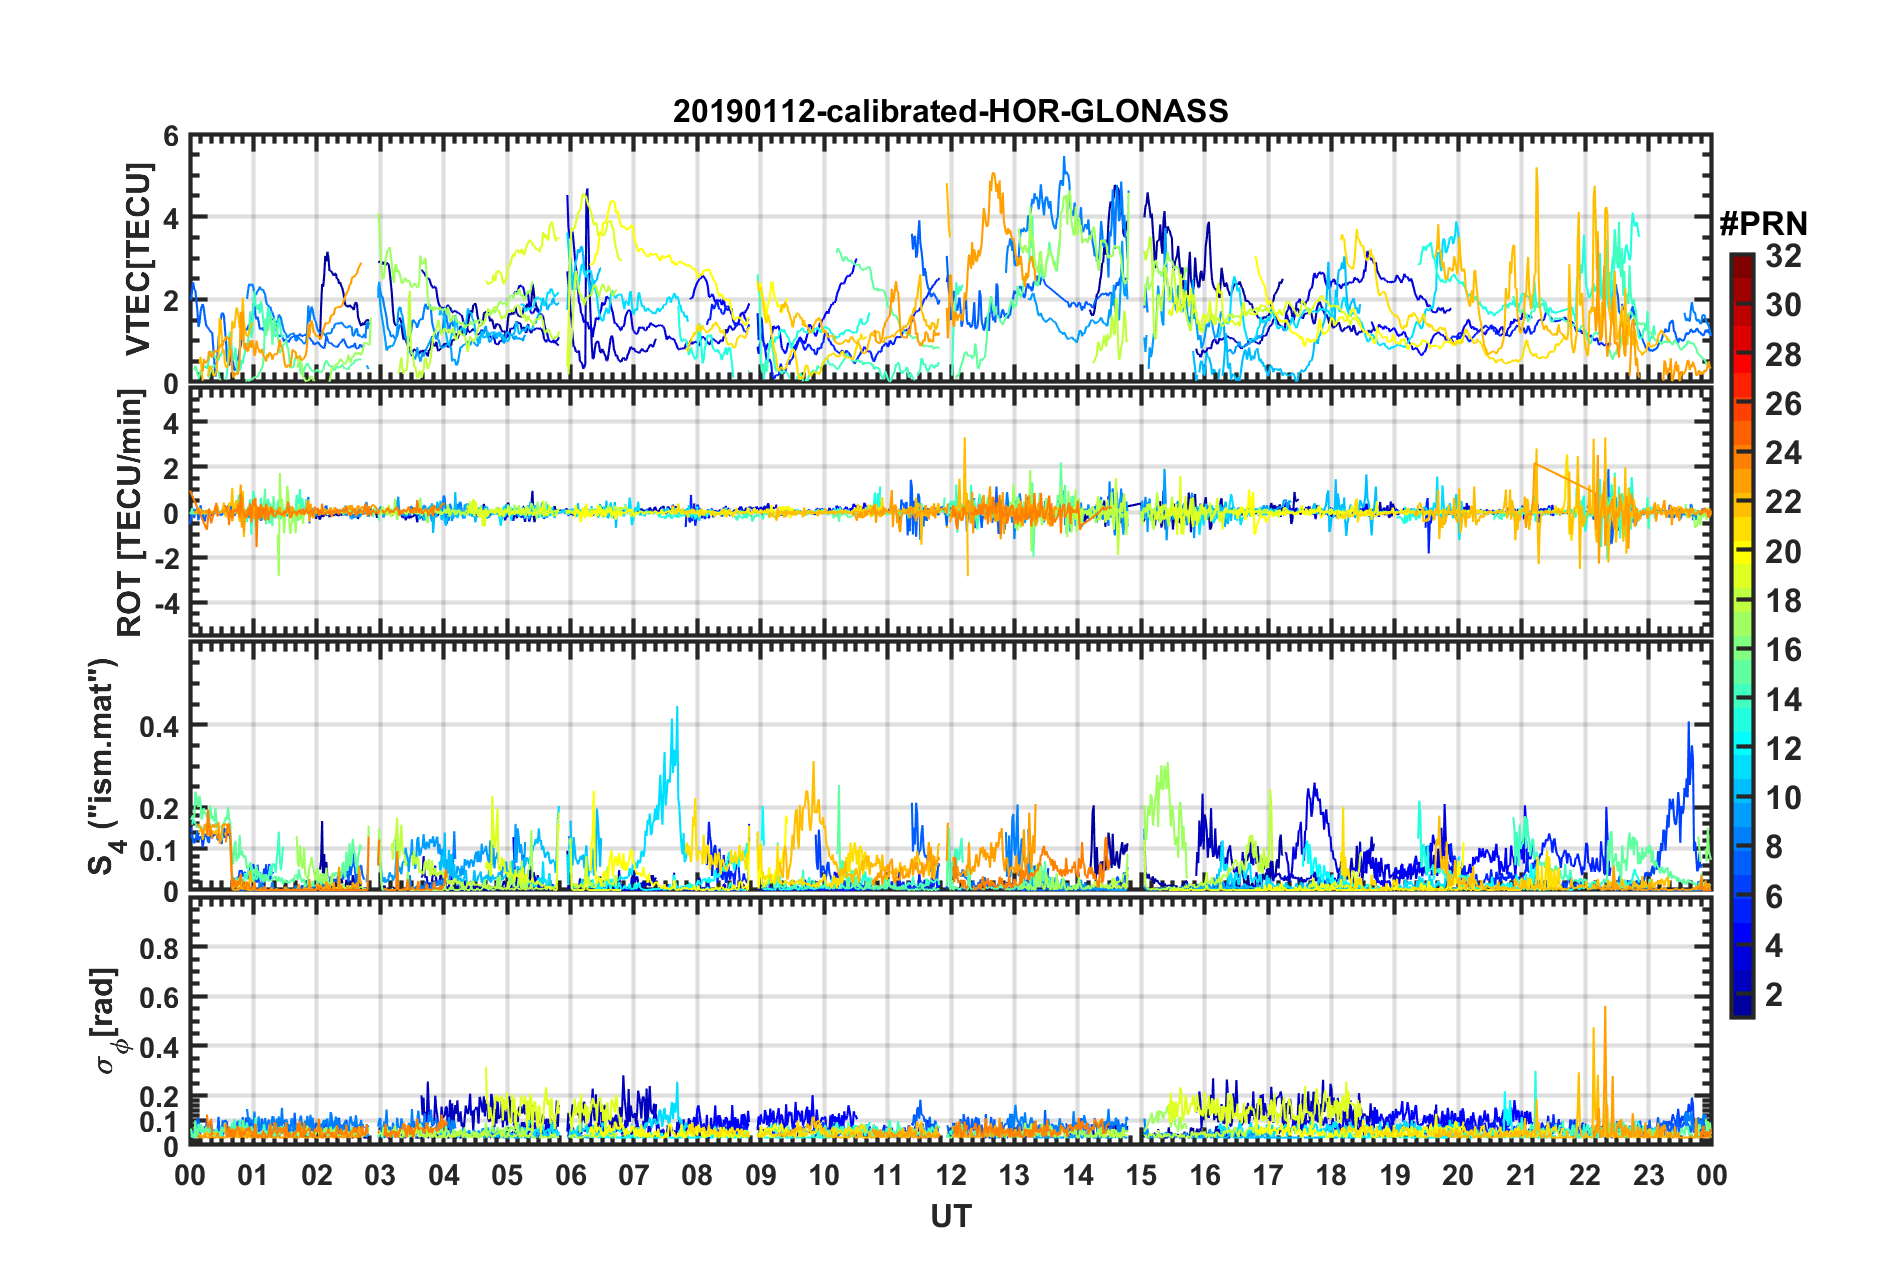Select colorbar tick label 32
The height and width of the screenshot is (1272, 1902).
[x=1783, y=256]
